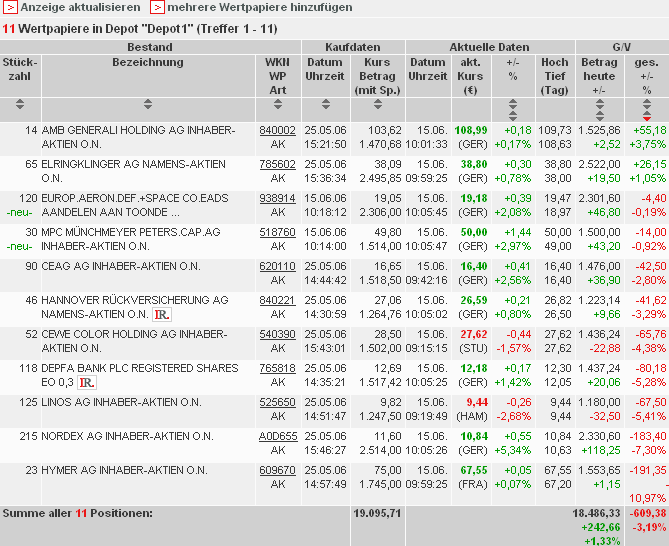This screenshot has height=546, width=669.
Task: Select NORDEX AG INHABER-AKTIEN O.N. text
Action: (x=127, y=436)
